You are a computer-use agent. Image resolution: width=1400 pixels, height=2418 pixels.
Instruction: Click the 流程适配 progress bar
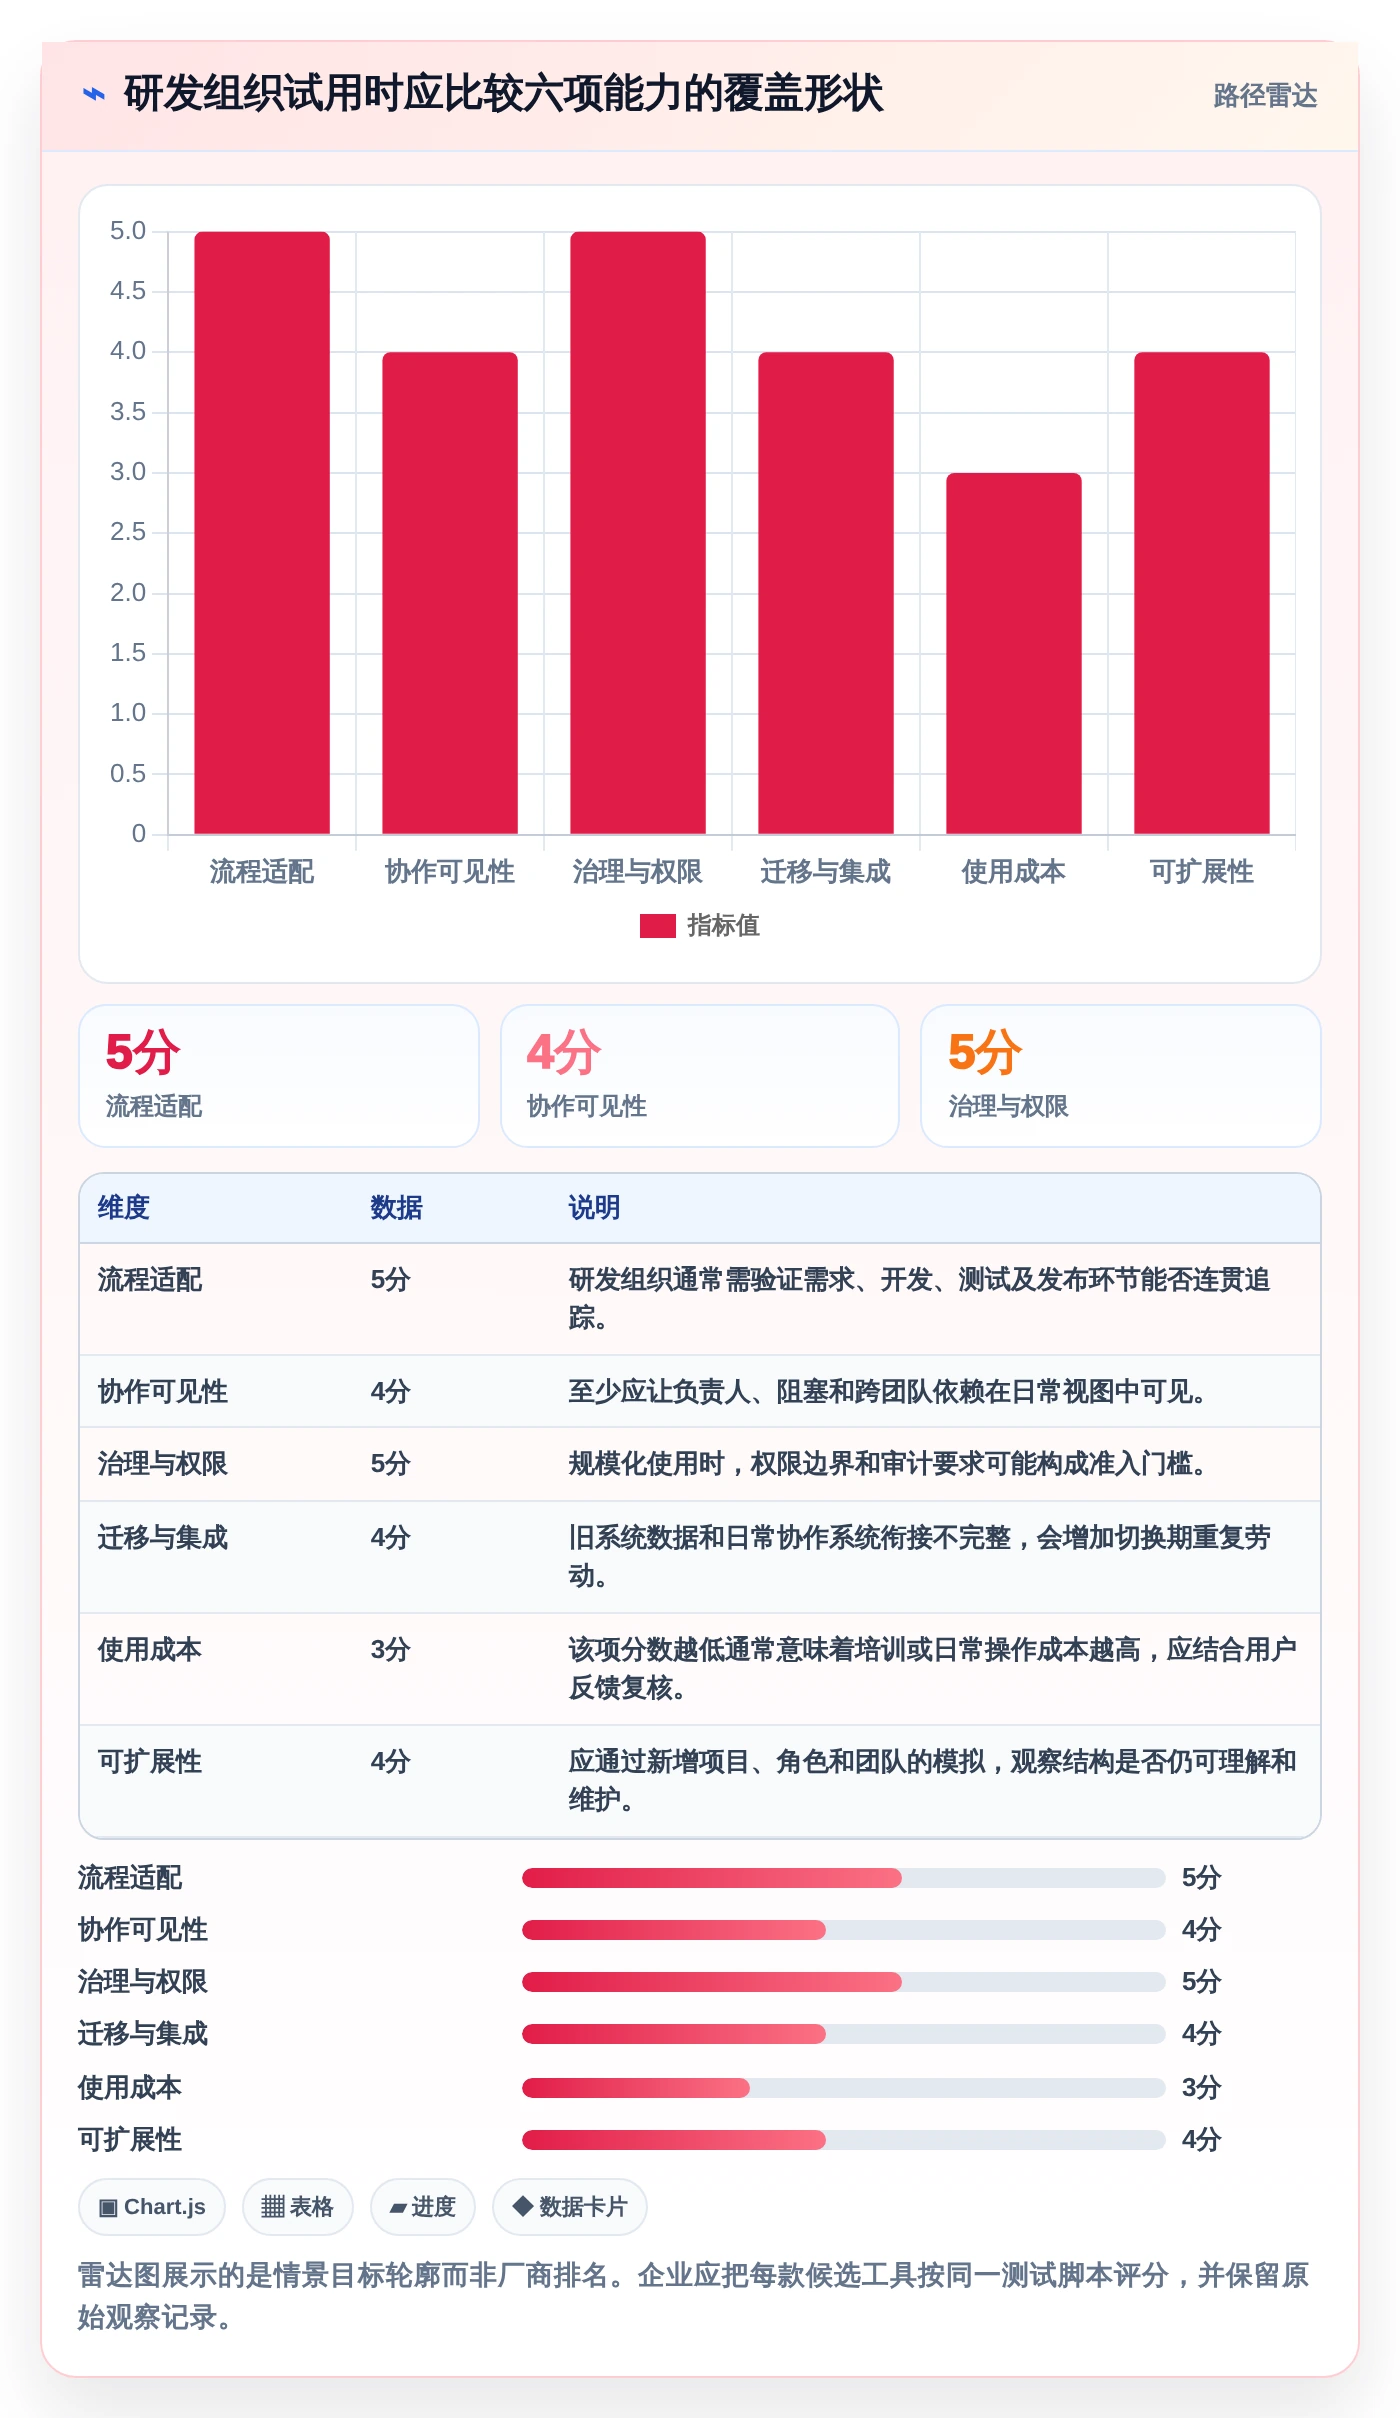(x=844, y=1878)
